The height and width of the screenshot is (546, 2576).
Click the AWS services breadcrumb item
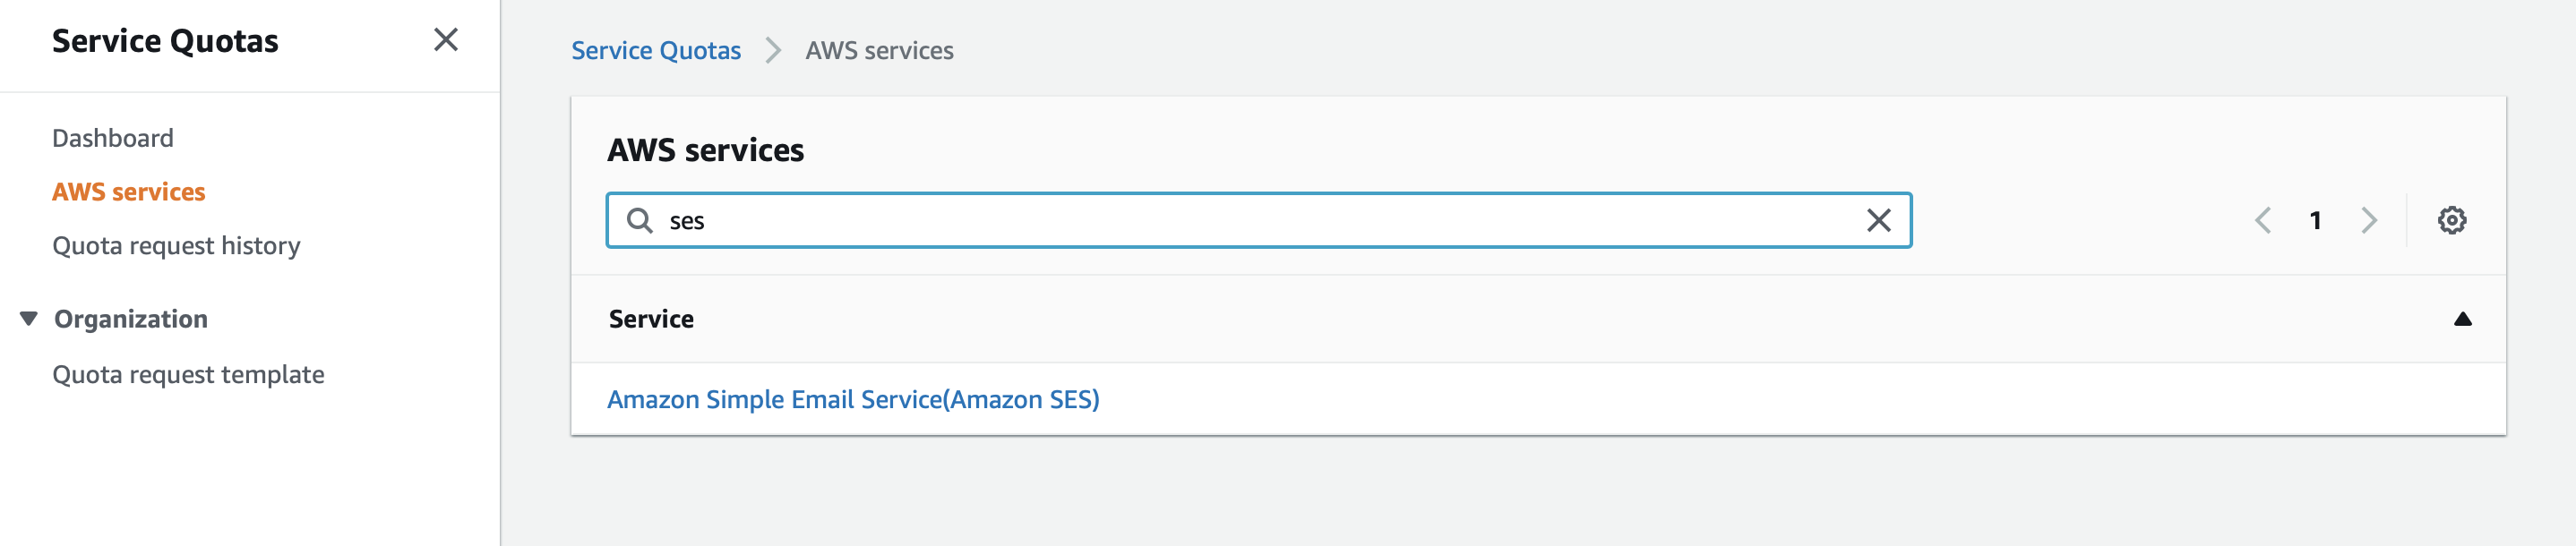(x=879, y=51)
